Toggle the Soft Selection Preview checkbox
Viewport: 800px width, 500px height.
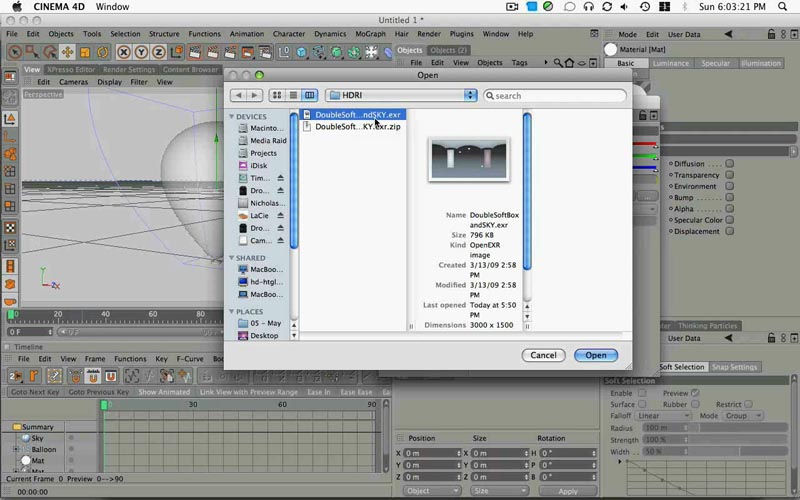[695, 393]
